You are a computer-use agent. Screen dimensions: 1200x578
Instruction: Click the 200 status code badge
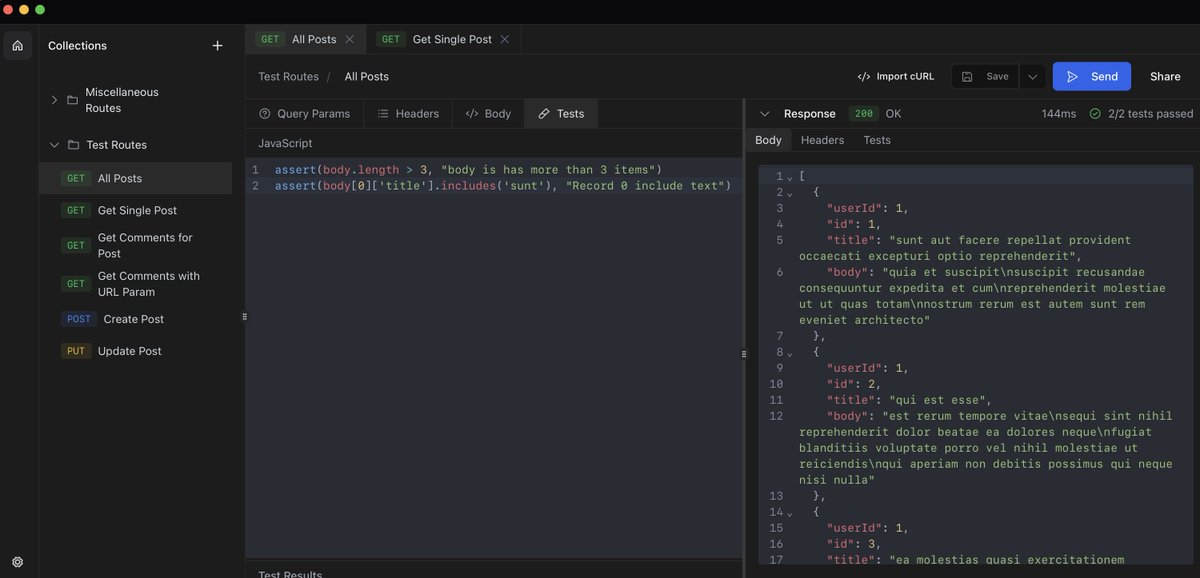click(x=863, y=114)
